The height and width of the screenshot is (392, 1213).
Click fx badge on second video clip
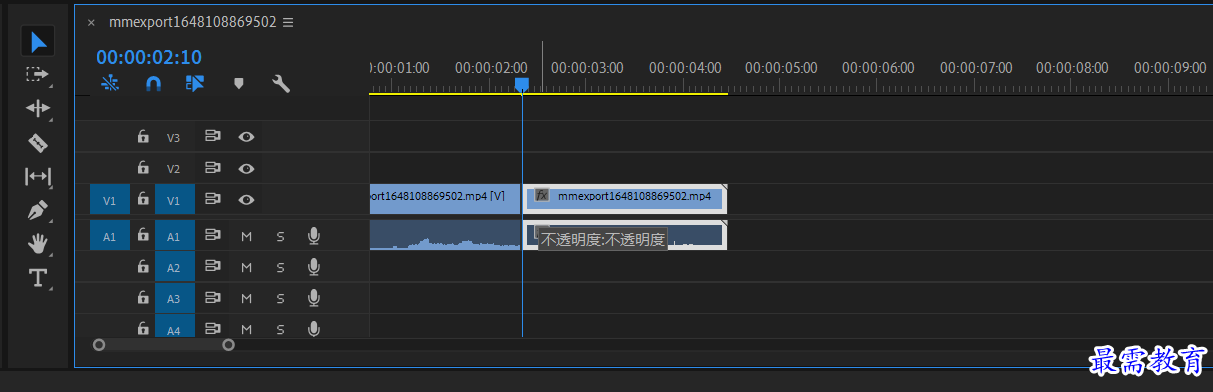pos(541,196)
